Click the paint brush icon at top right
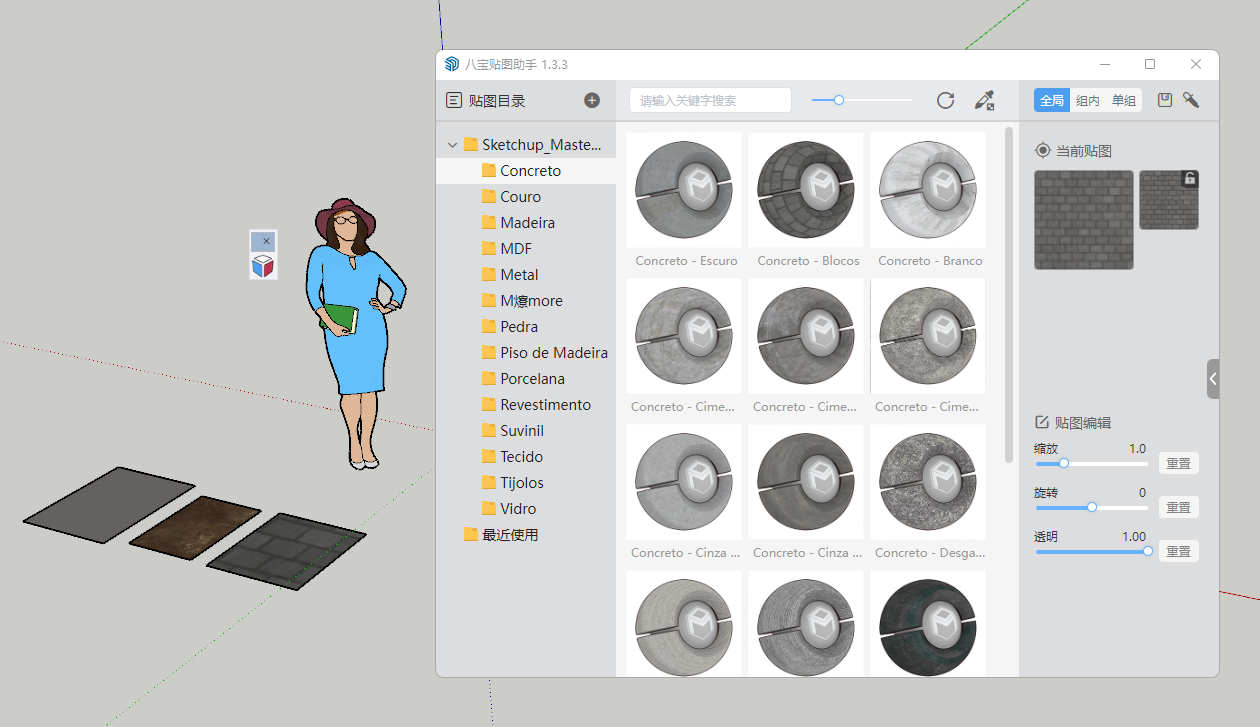The height and width of the screenshot is (727, 1260). (1191, 100)
